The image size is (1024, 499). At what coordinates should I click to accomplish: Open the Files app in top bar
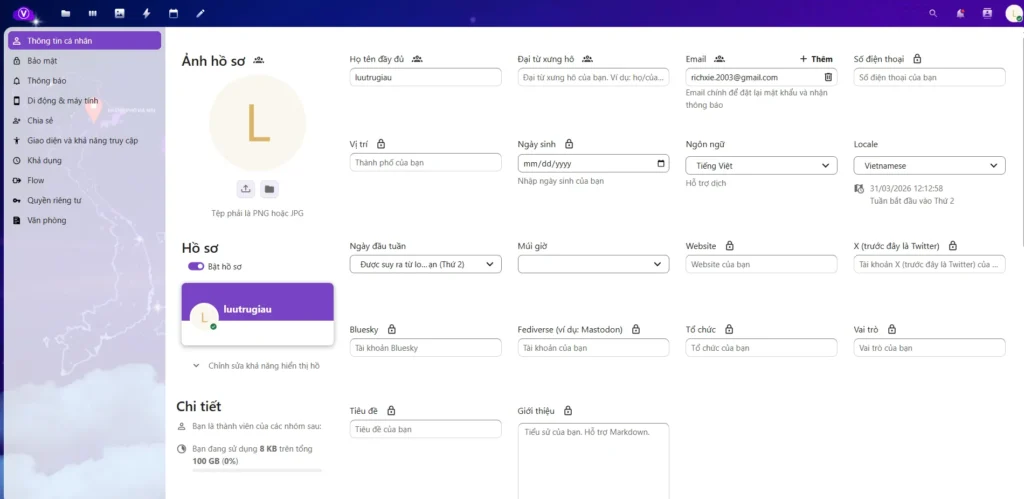66,13
